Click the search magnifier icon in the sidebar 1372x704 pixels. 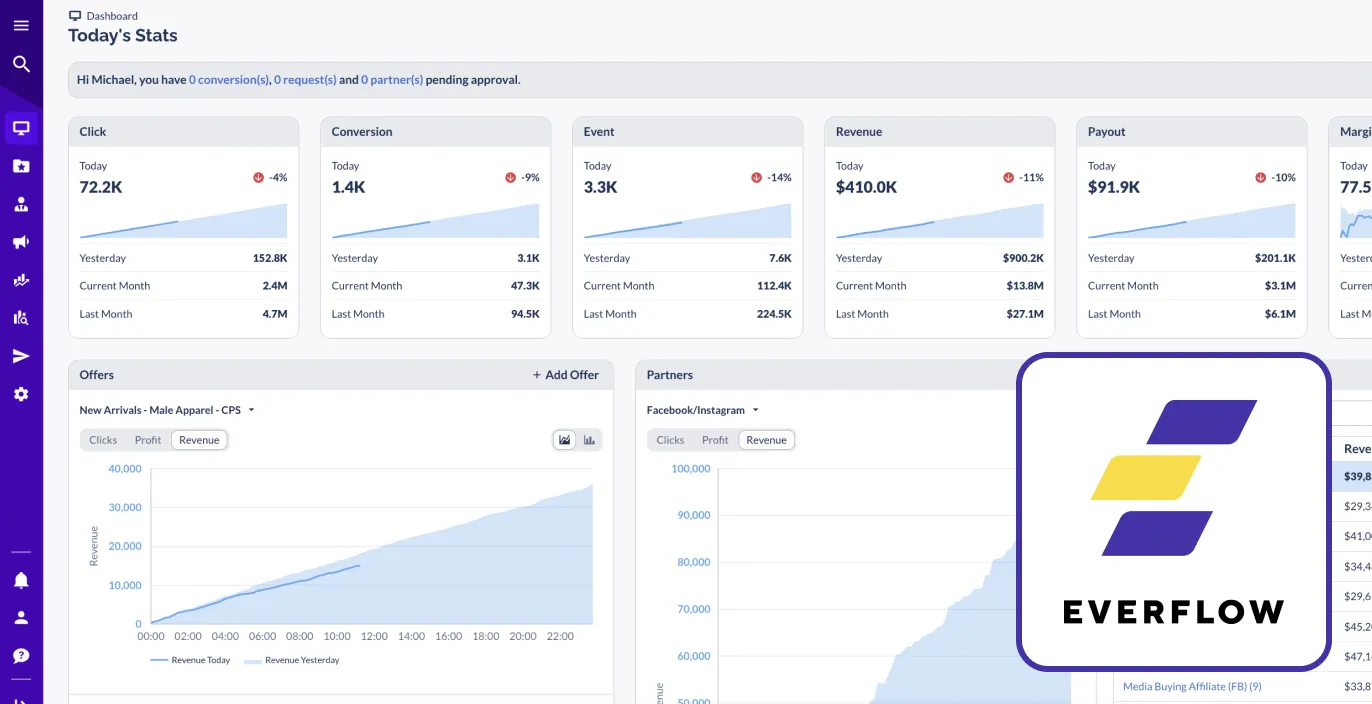click(21, 65)
